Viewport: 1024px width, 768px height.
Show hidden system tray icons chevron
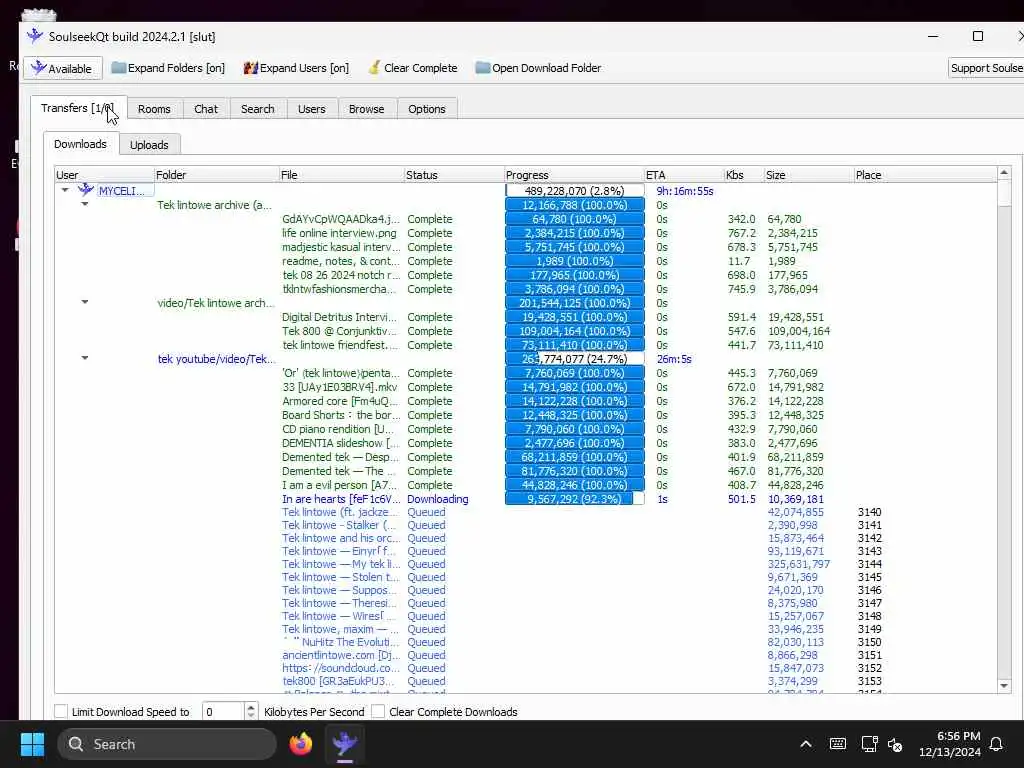tap(806, 744)
